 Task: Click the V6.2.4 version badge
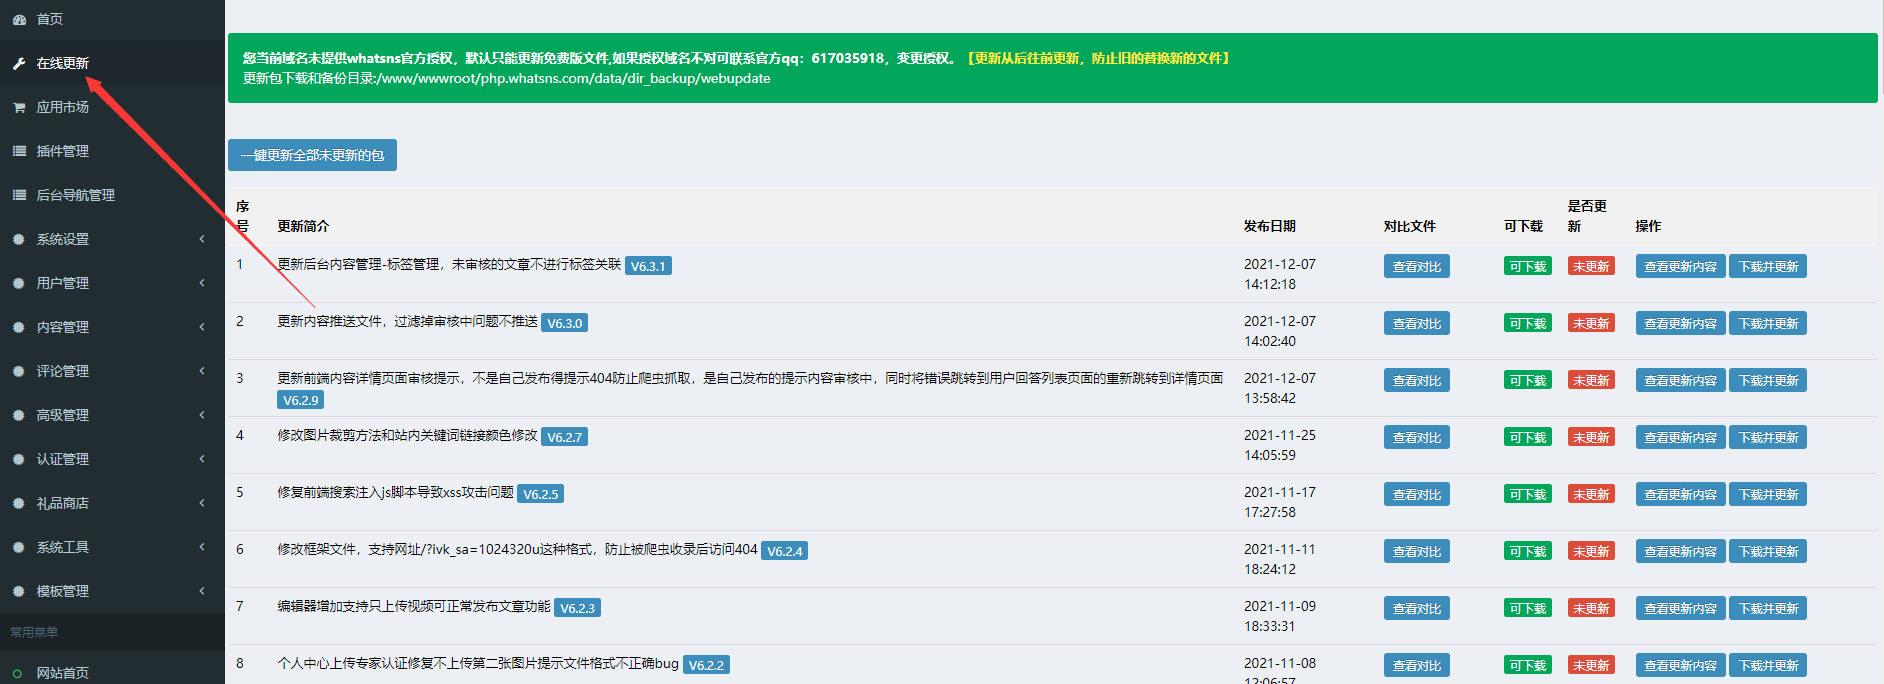tap(785, 551)
